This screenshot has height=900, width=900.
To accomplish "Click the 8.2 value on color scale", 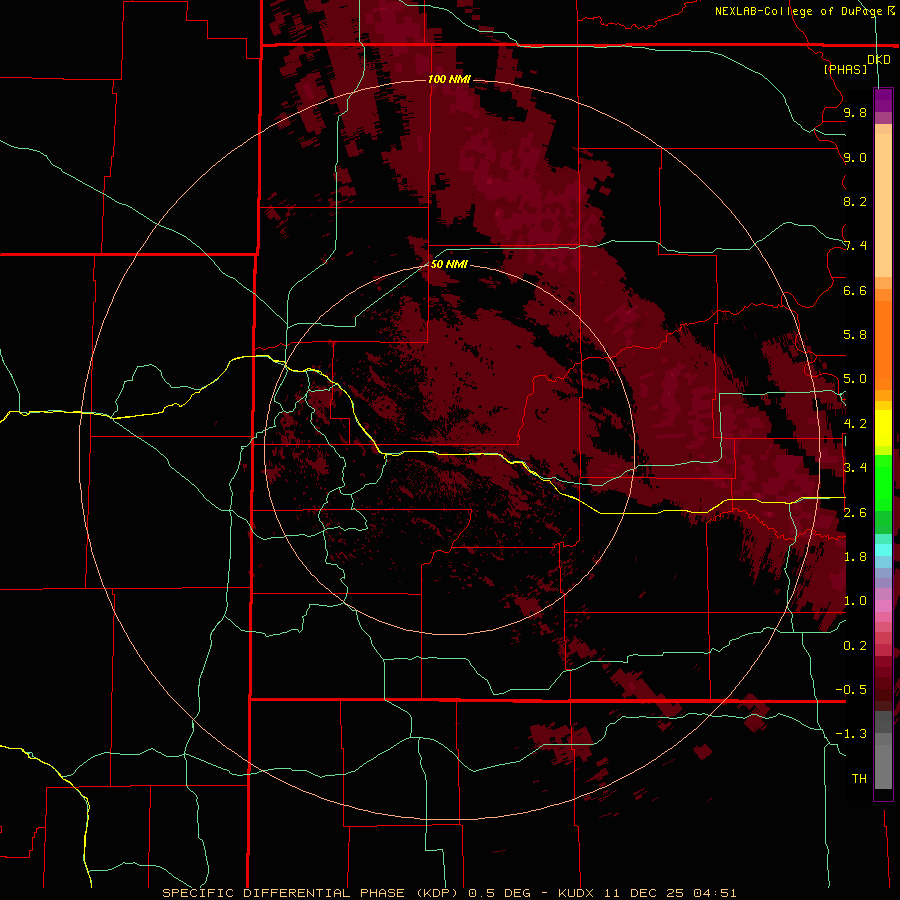I will tap(855, 201).
